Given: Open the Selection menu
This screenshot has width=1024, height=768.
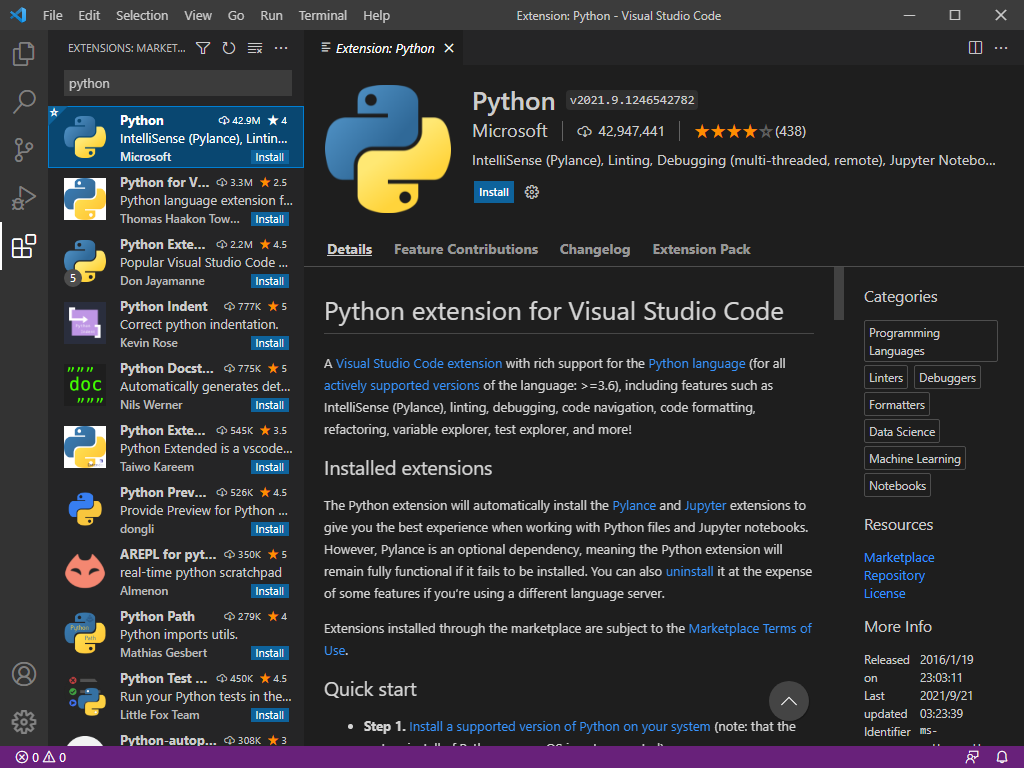Looking at the screenshot, I should click(x=142, y=16).
